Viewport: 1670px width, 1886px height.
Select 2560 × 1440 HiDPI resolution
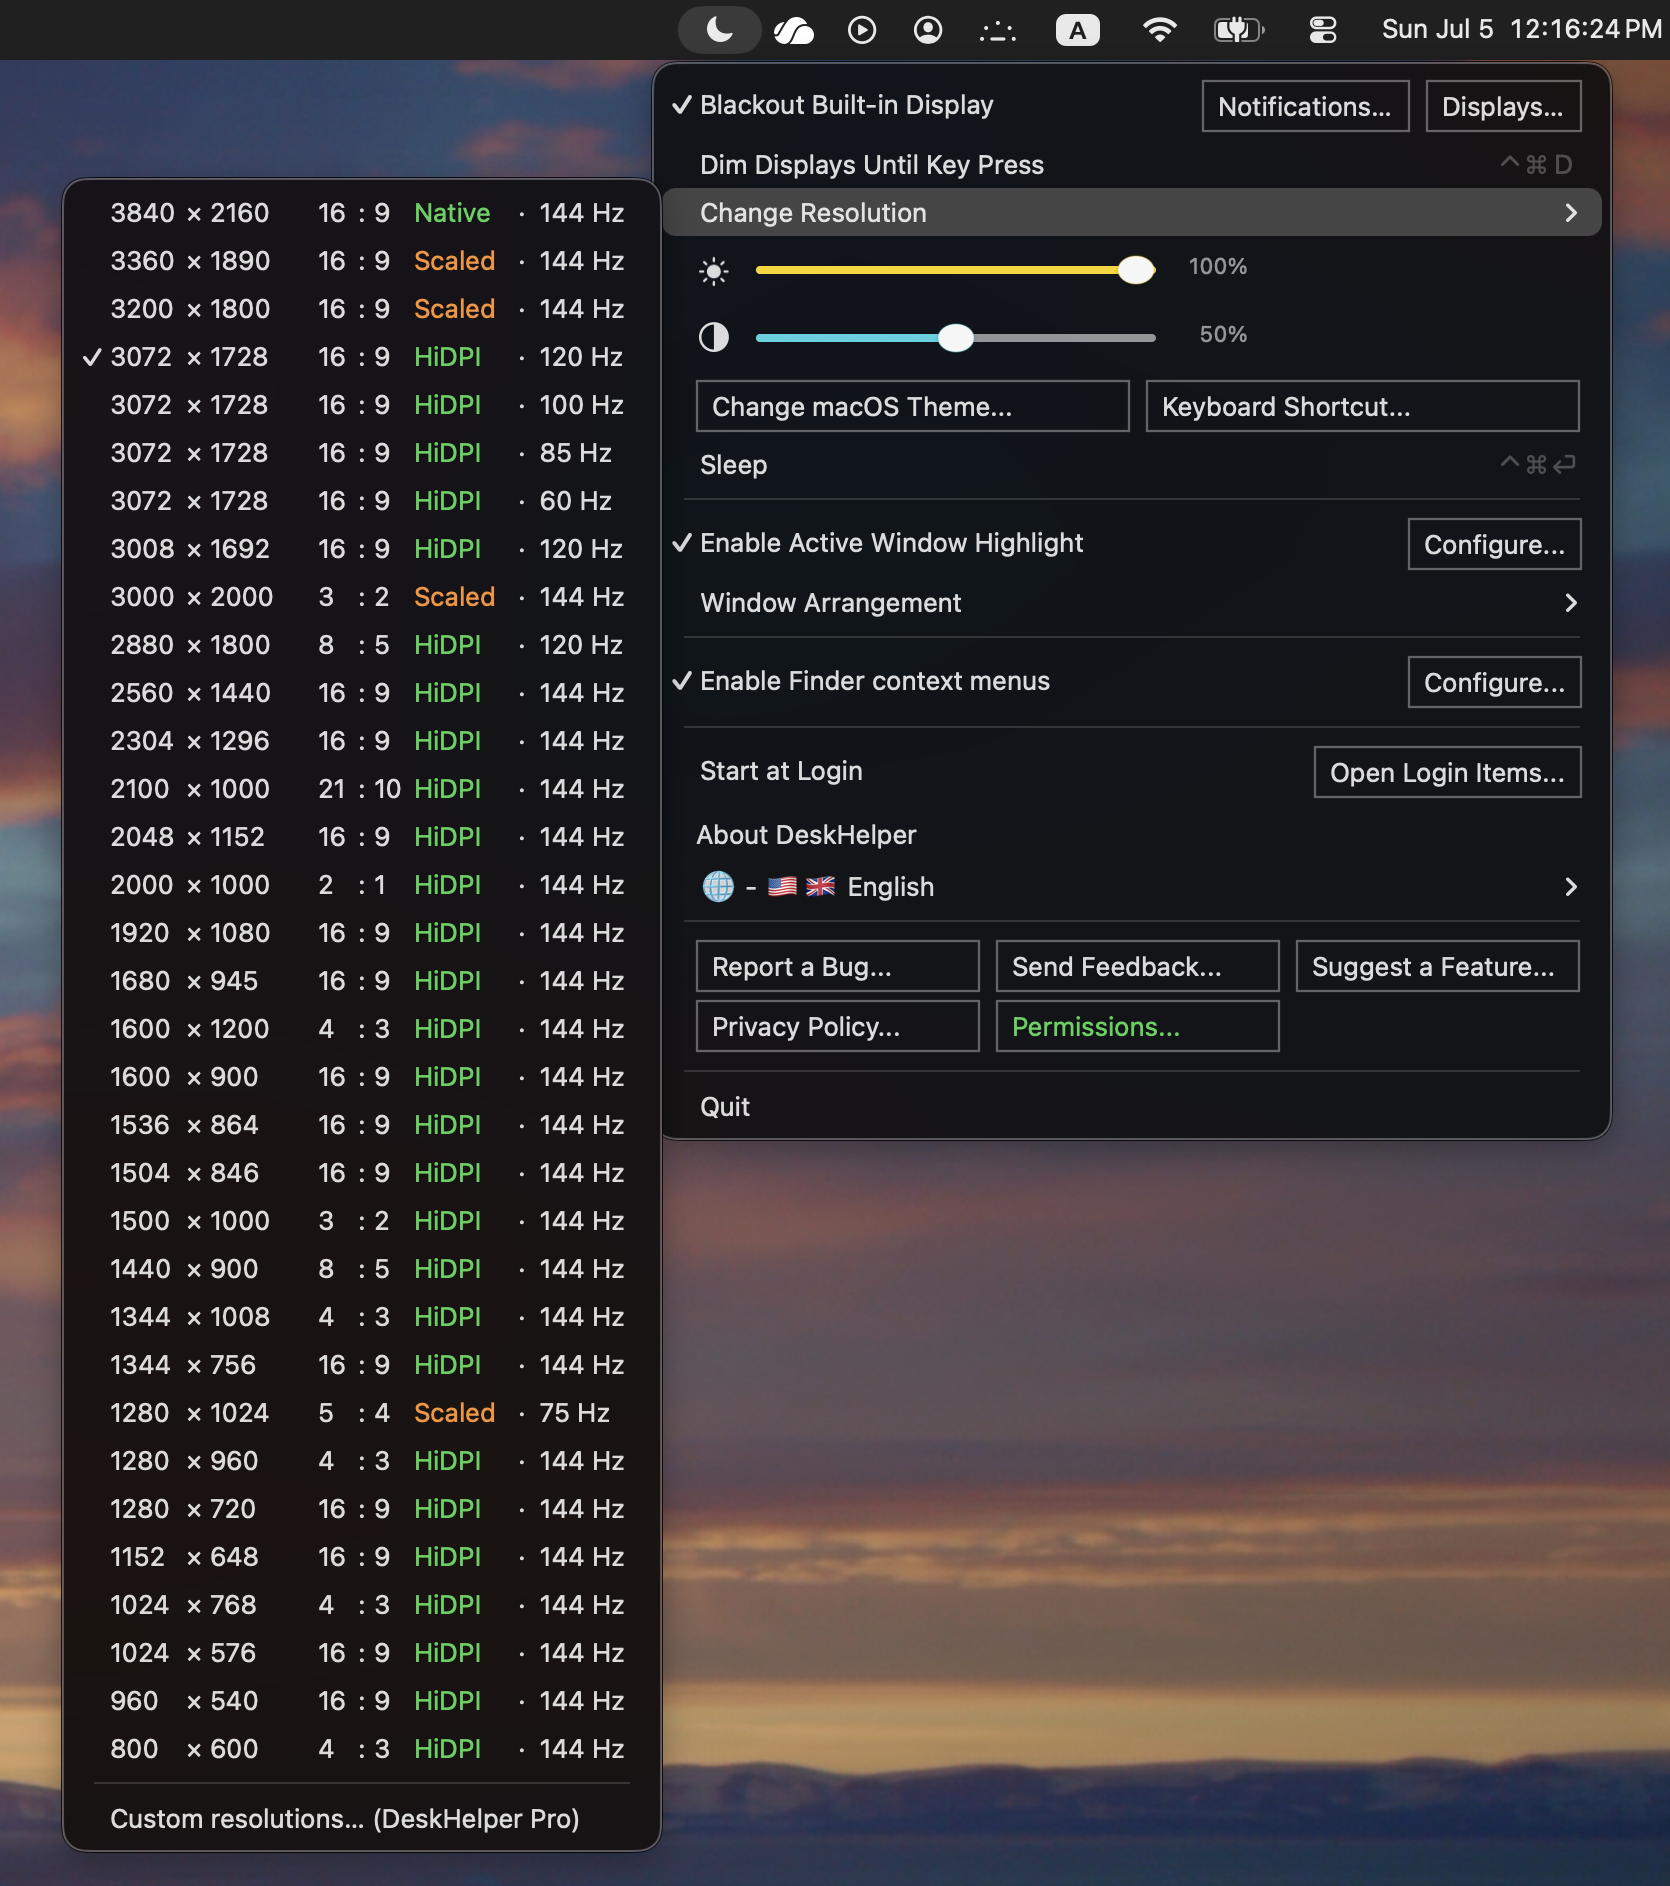pyautogui.click(x=362, y=693)
